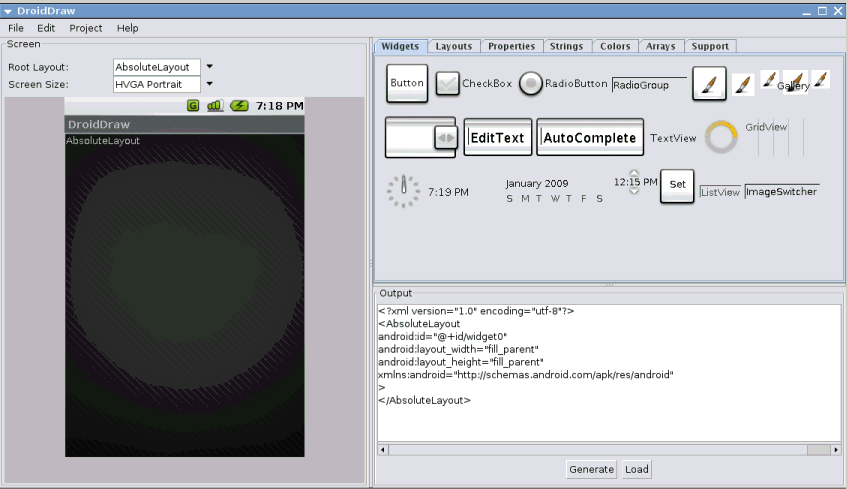Image resolution: width=848 pixels, height=489 pixels.
Task: Pick the ImageView paintbrush widget
Action: coord(743,85)
